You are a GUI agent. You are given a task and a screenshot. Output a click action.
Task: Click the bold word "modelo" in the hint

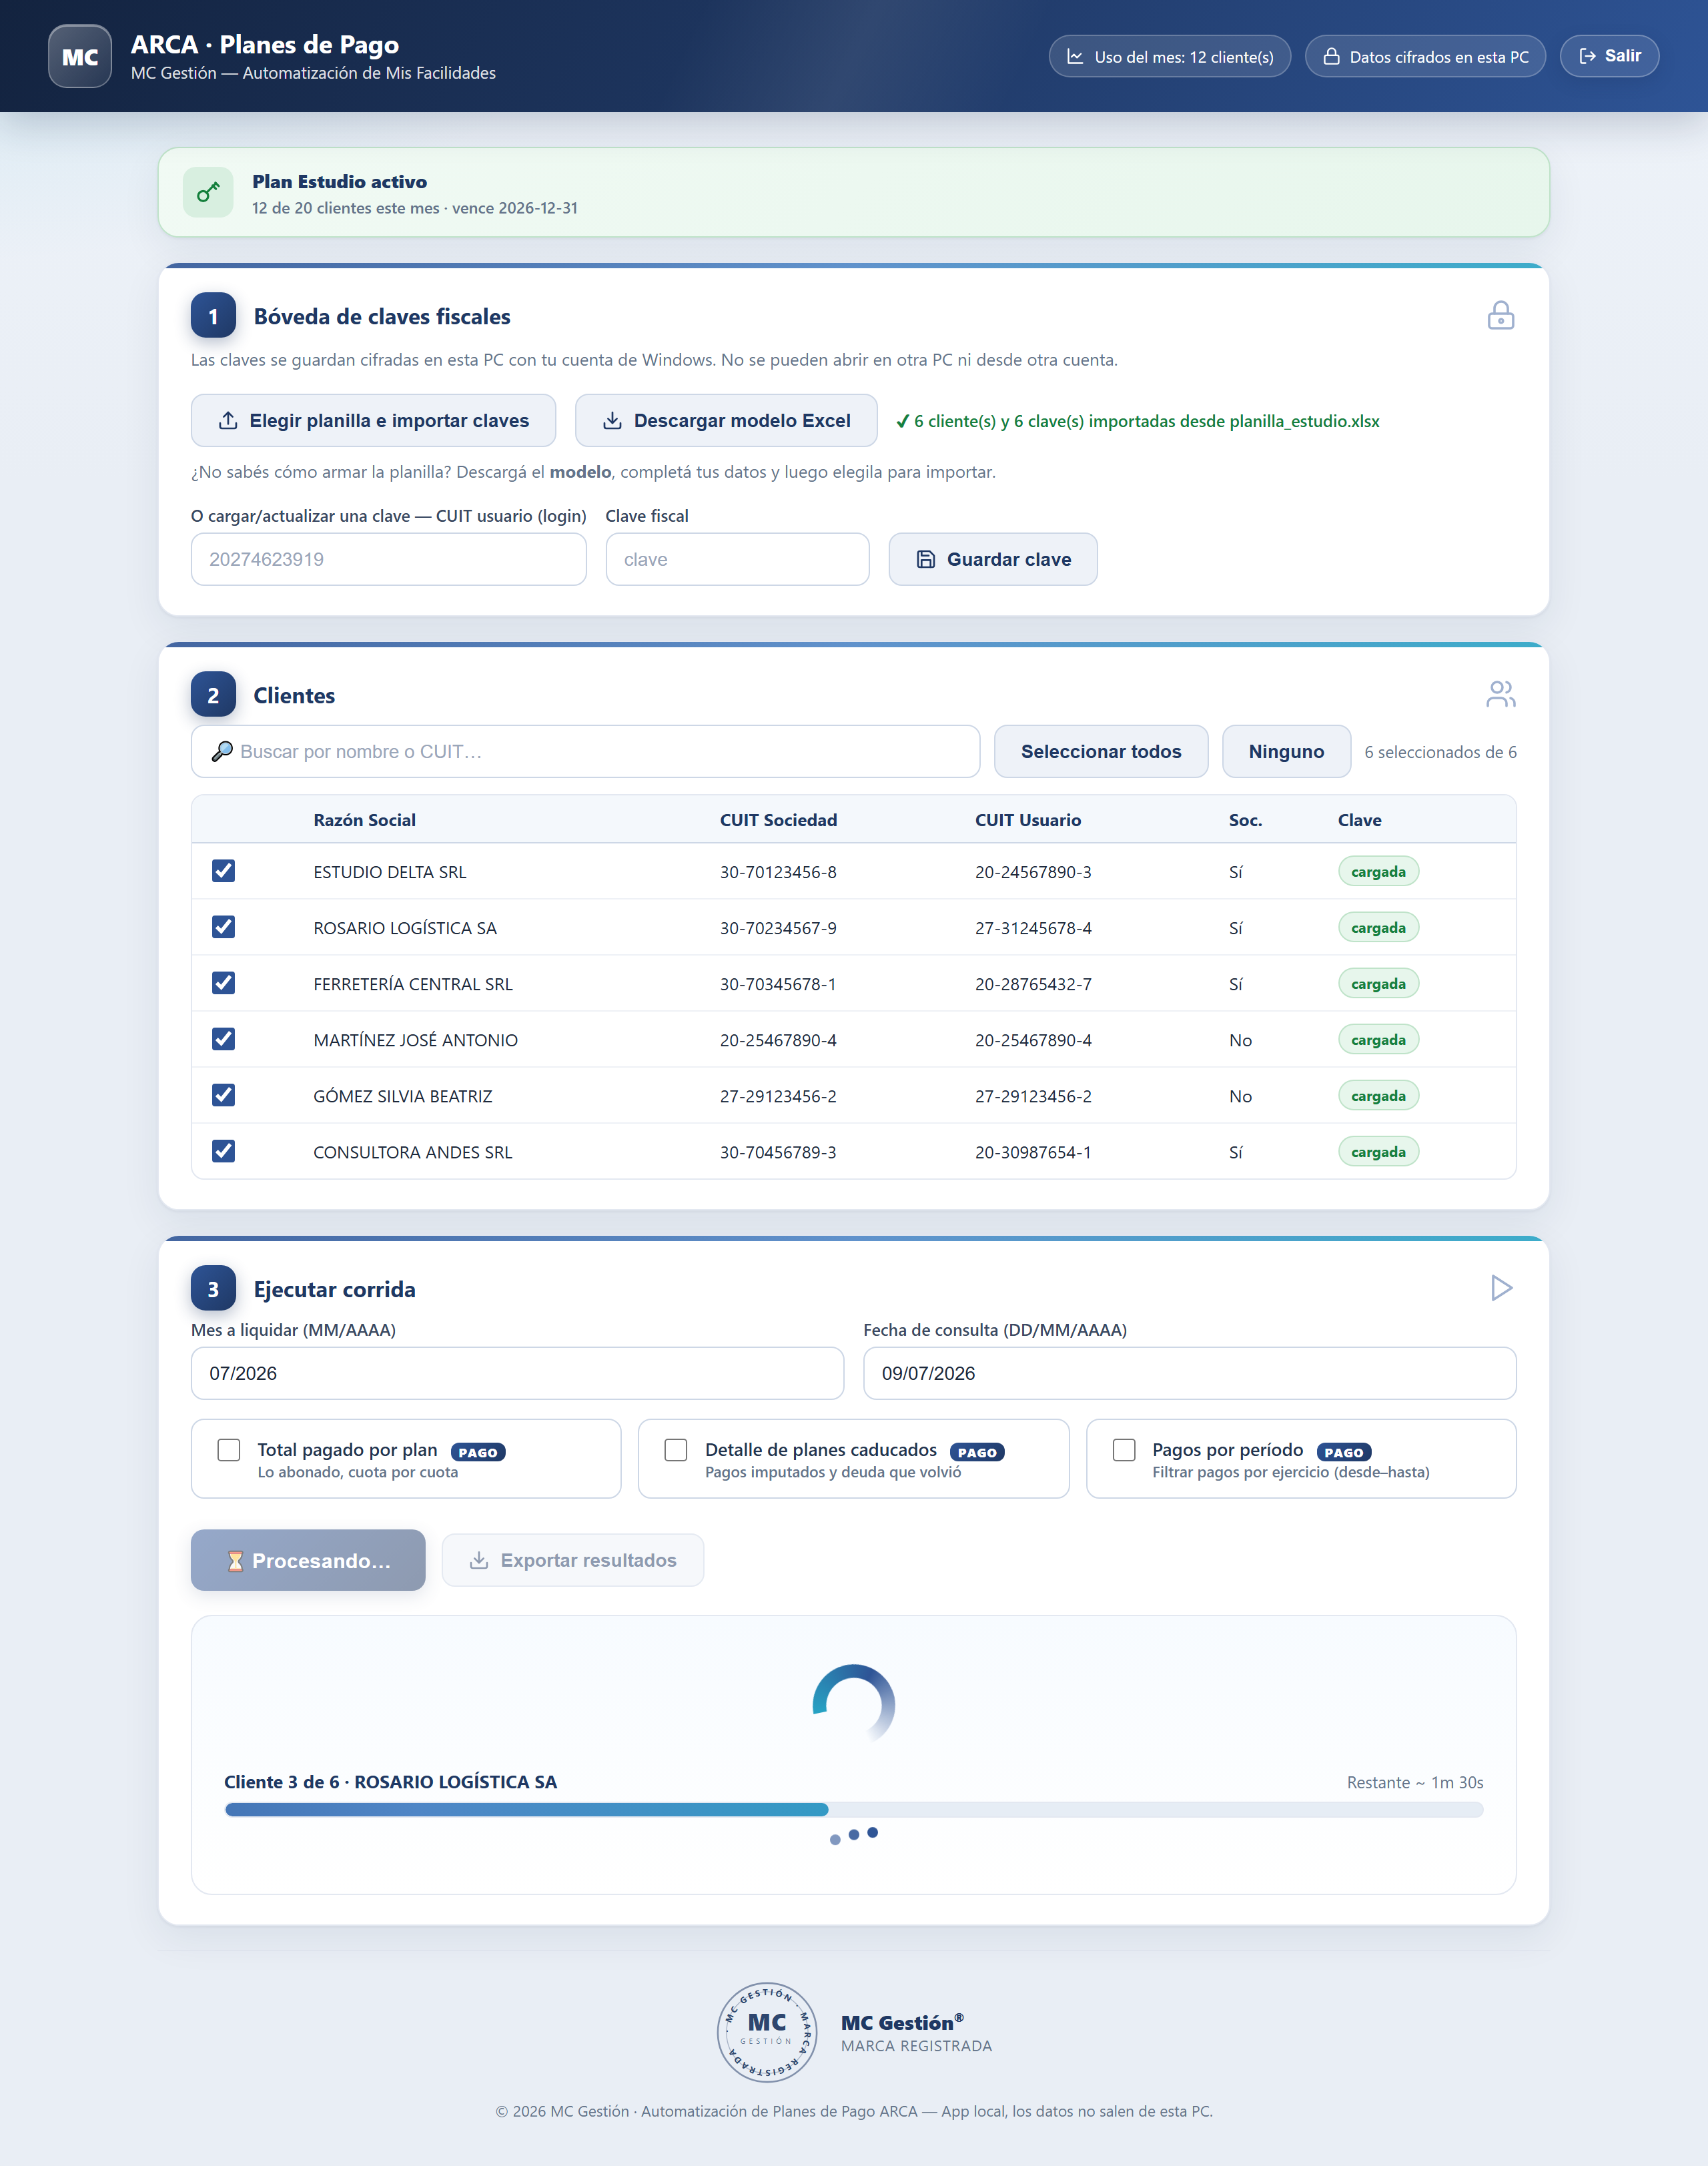coord(580,472)
